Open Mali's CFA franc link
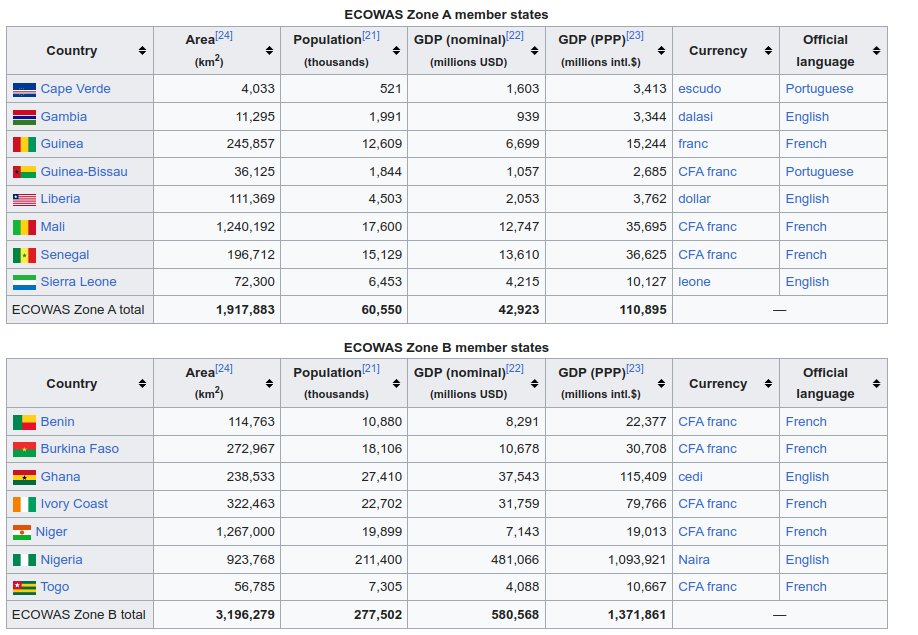918x635 pixels. (x=707, y=227)
